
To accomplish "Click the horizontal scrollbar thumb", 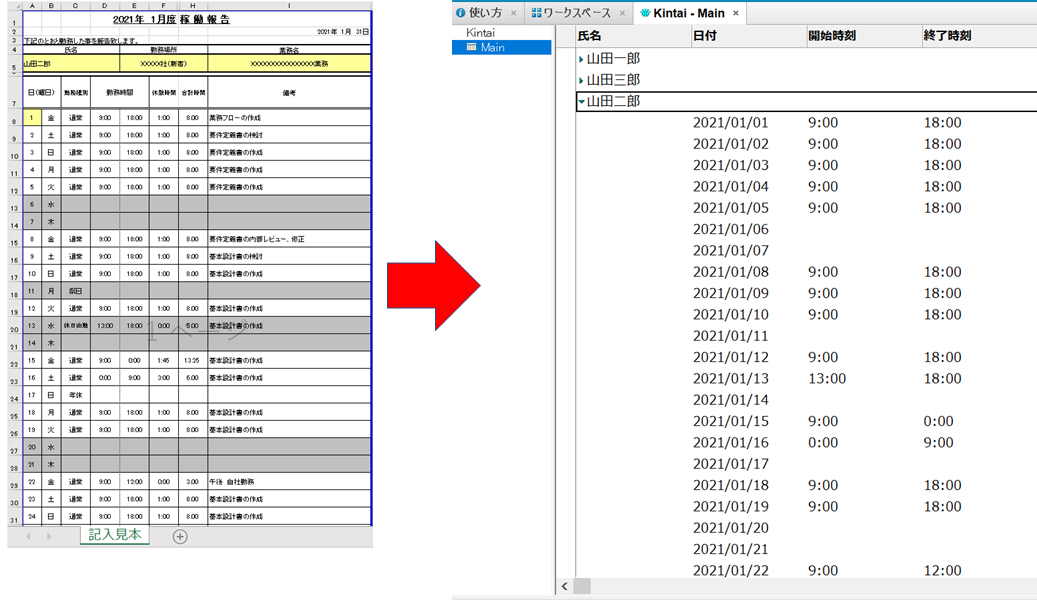I will click(x=582, y=586).
